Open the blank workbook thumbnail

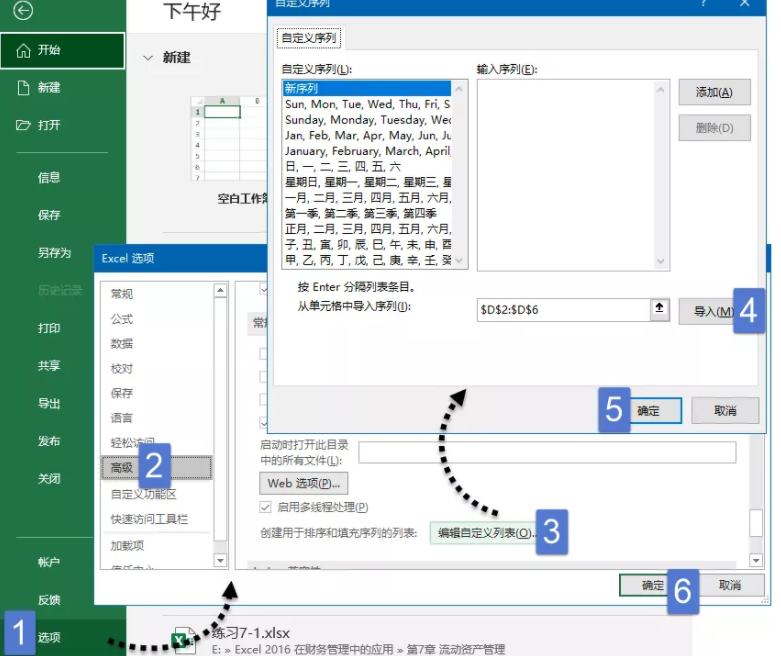[229, 138]
